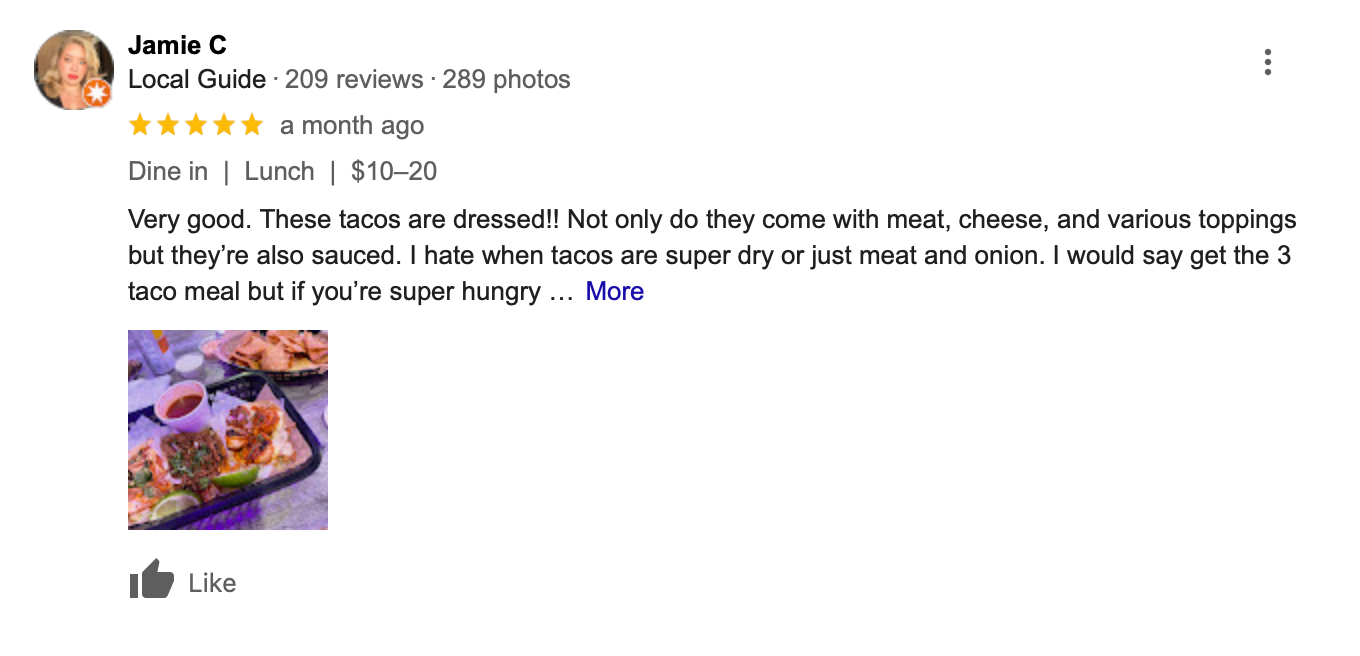The width and height of the screenshot is (1360, 656).
Task: Click the Local Guide label
Action: pos(197,80)
